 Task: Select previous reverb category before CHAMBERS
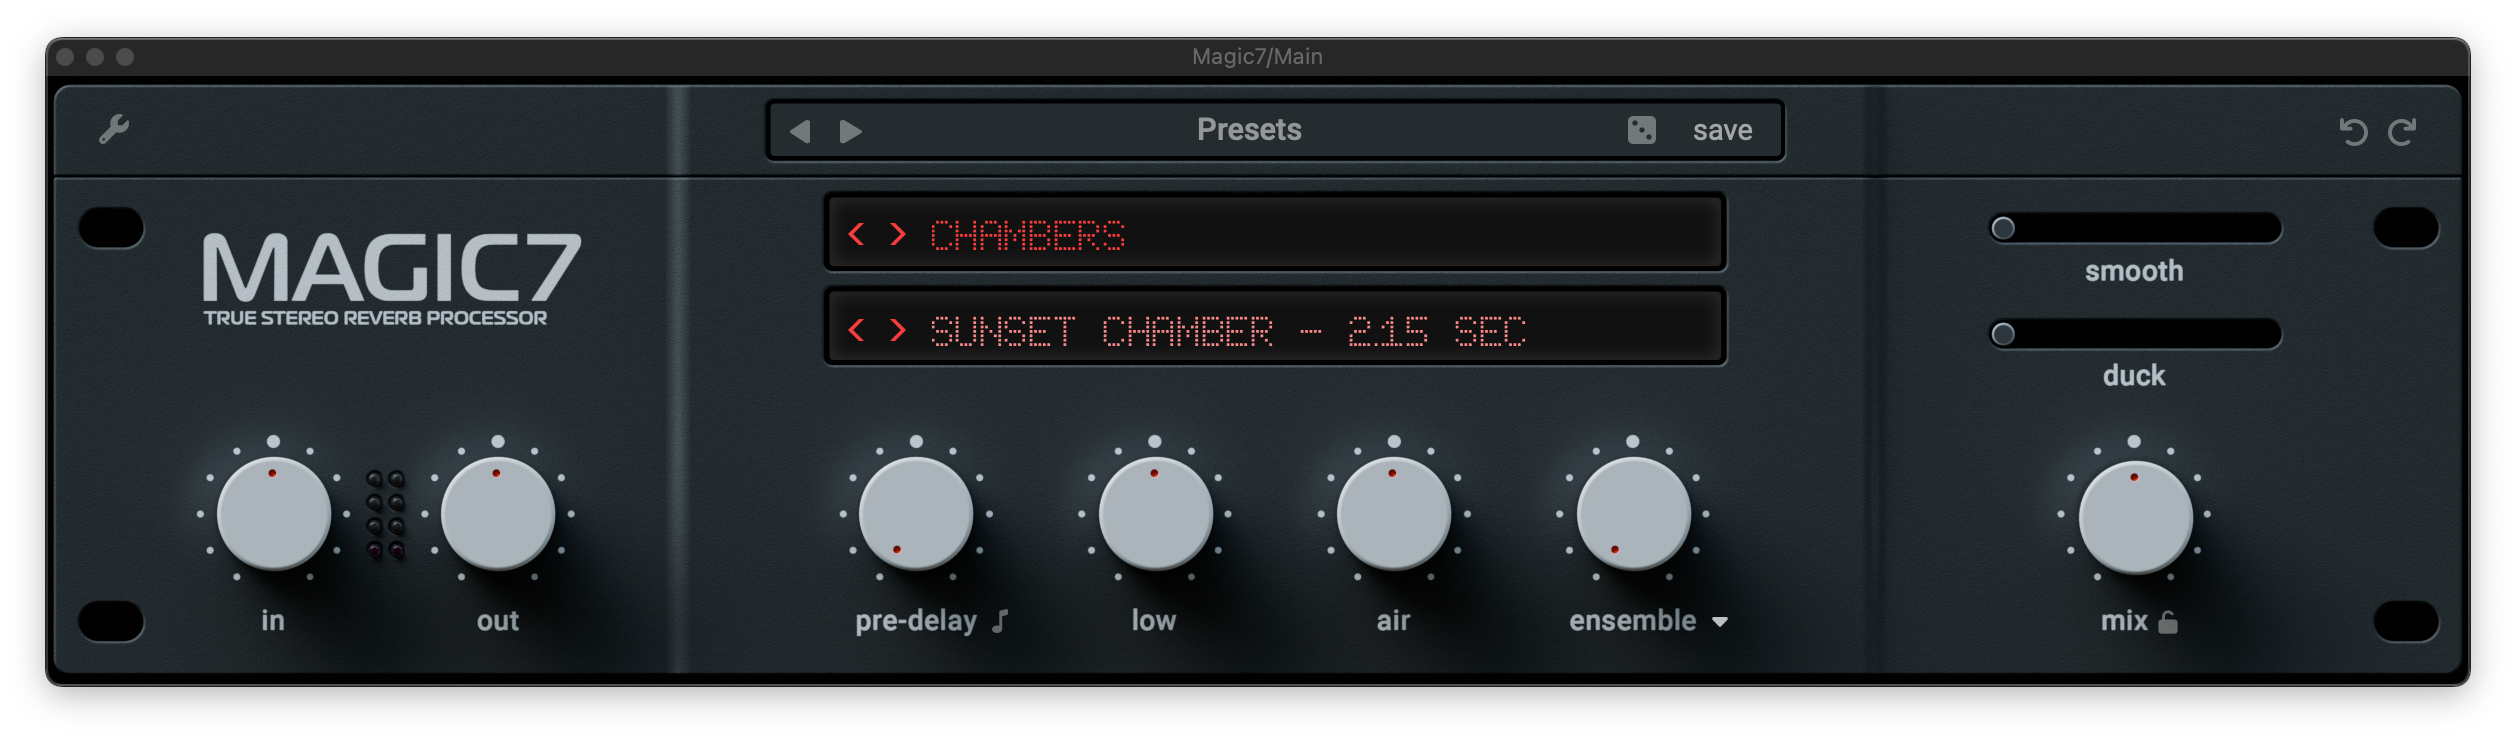pyautogui.click(x=856, y=234)
